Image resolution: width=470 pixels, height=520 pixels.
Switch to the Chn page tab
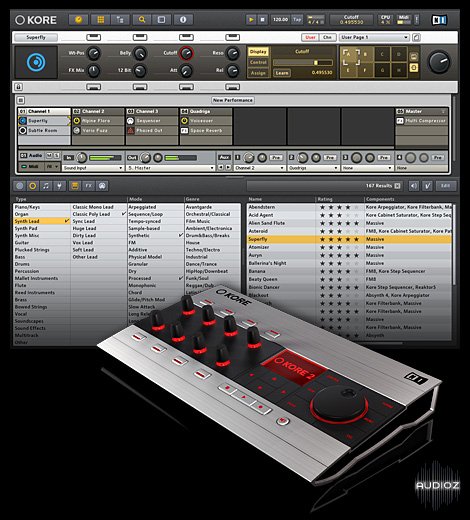click(327, 37)
